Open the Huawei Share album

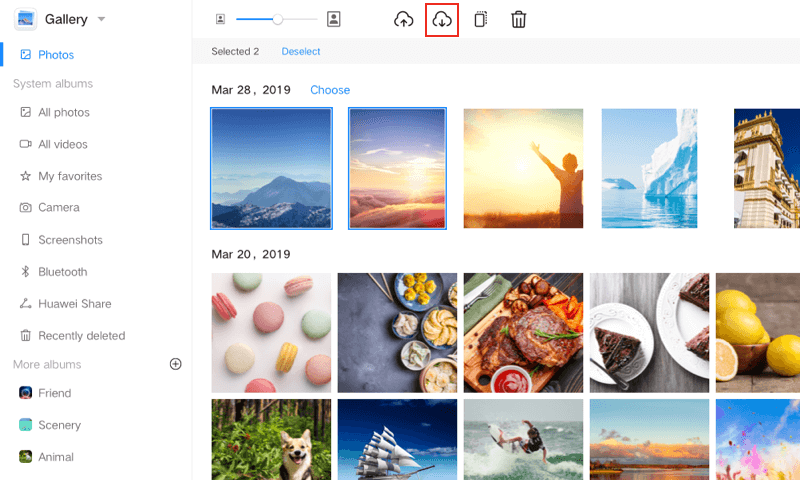(74, 304)
